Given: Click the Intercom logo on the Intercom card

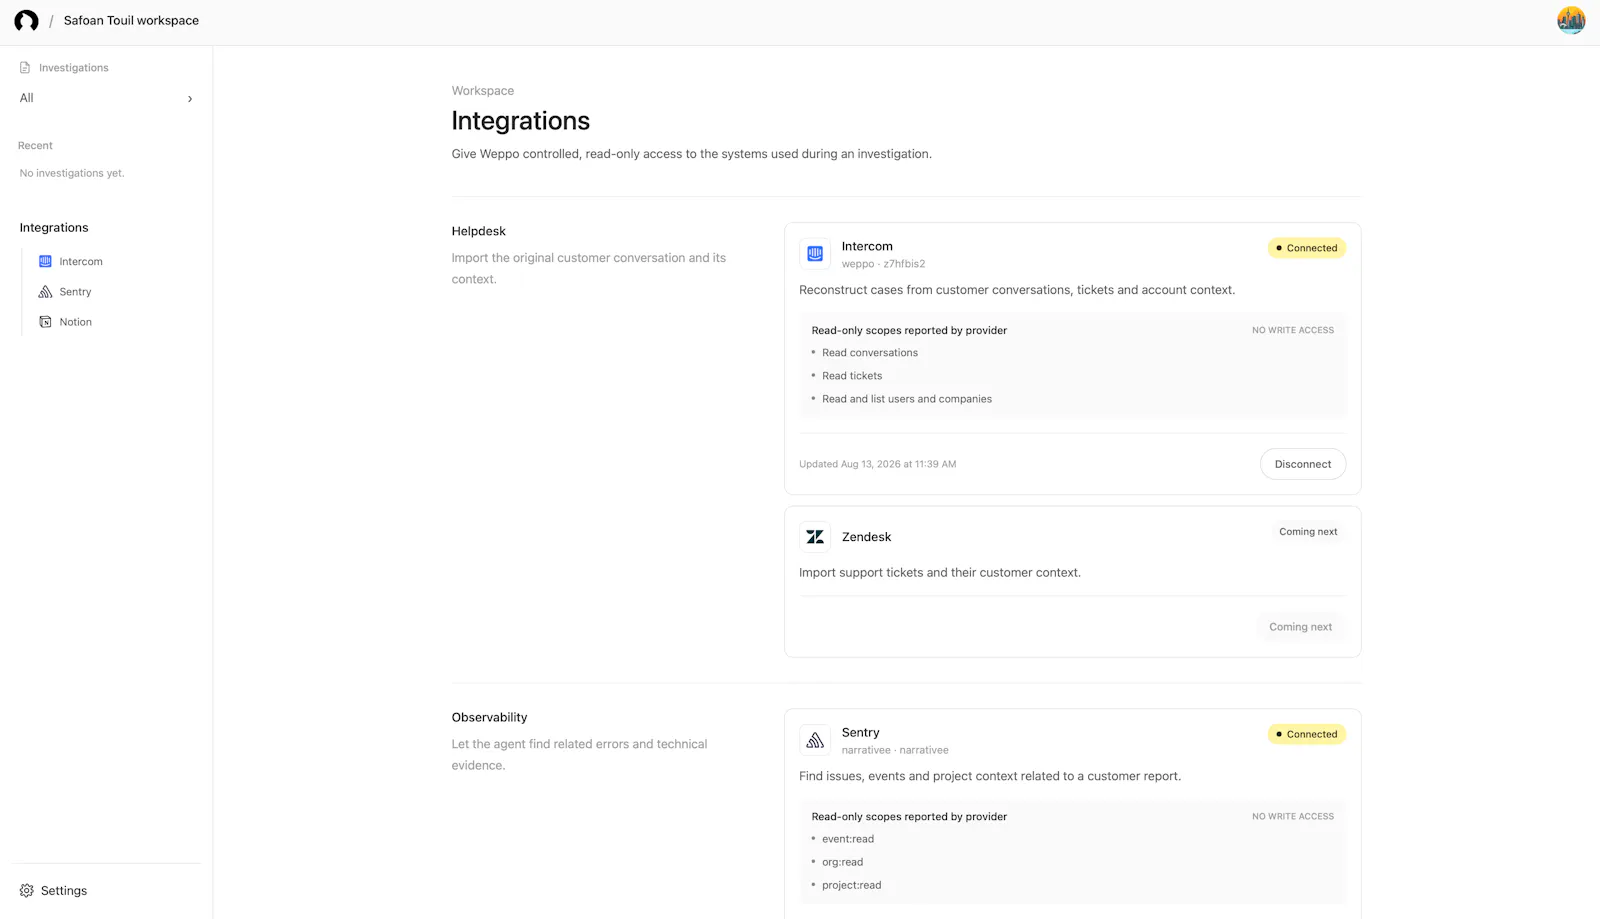Looking at the screenshot, I should tap(815, 254).
